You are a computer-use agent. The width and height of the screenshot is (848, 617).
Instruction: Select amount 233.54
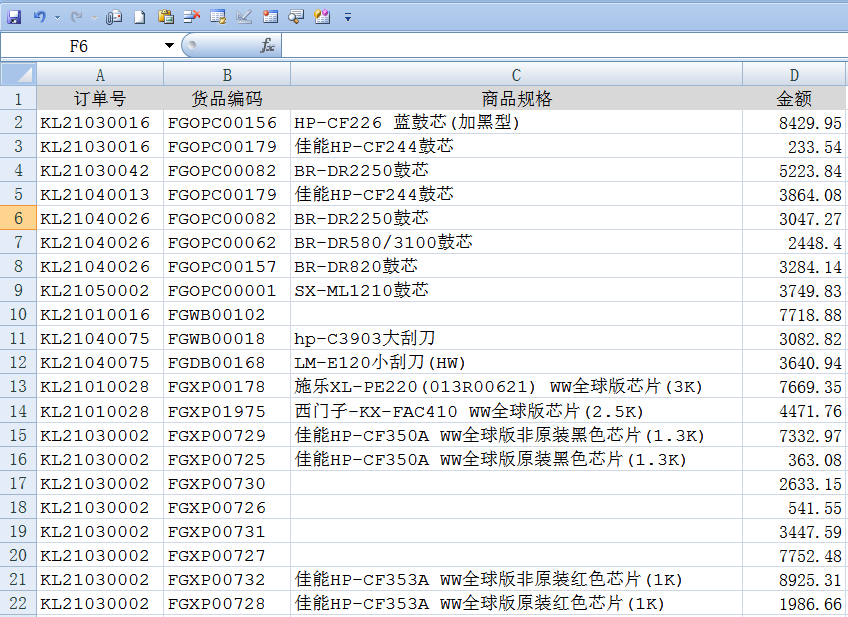click(794, 147)
